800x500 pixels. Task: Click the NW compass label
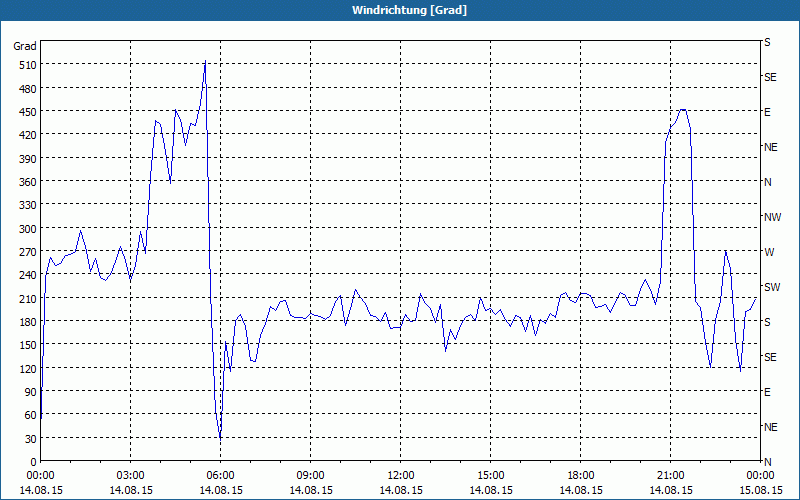point(772,217)
